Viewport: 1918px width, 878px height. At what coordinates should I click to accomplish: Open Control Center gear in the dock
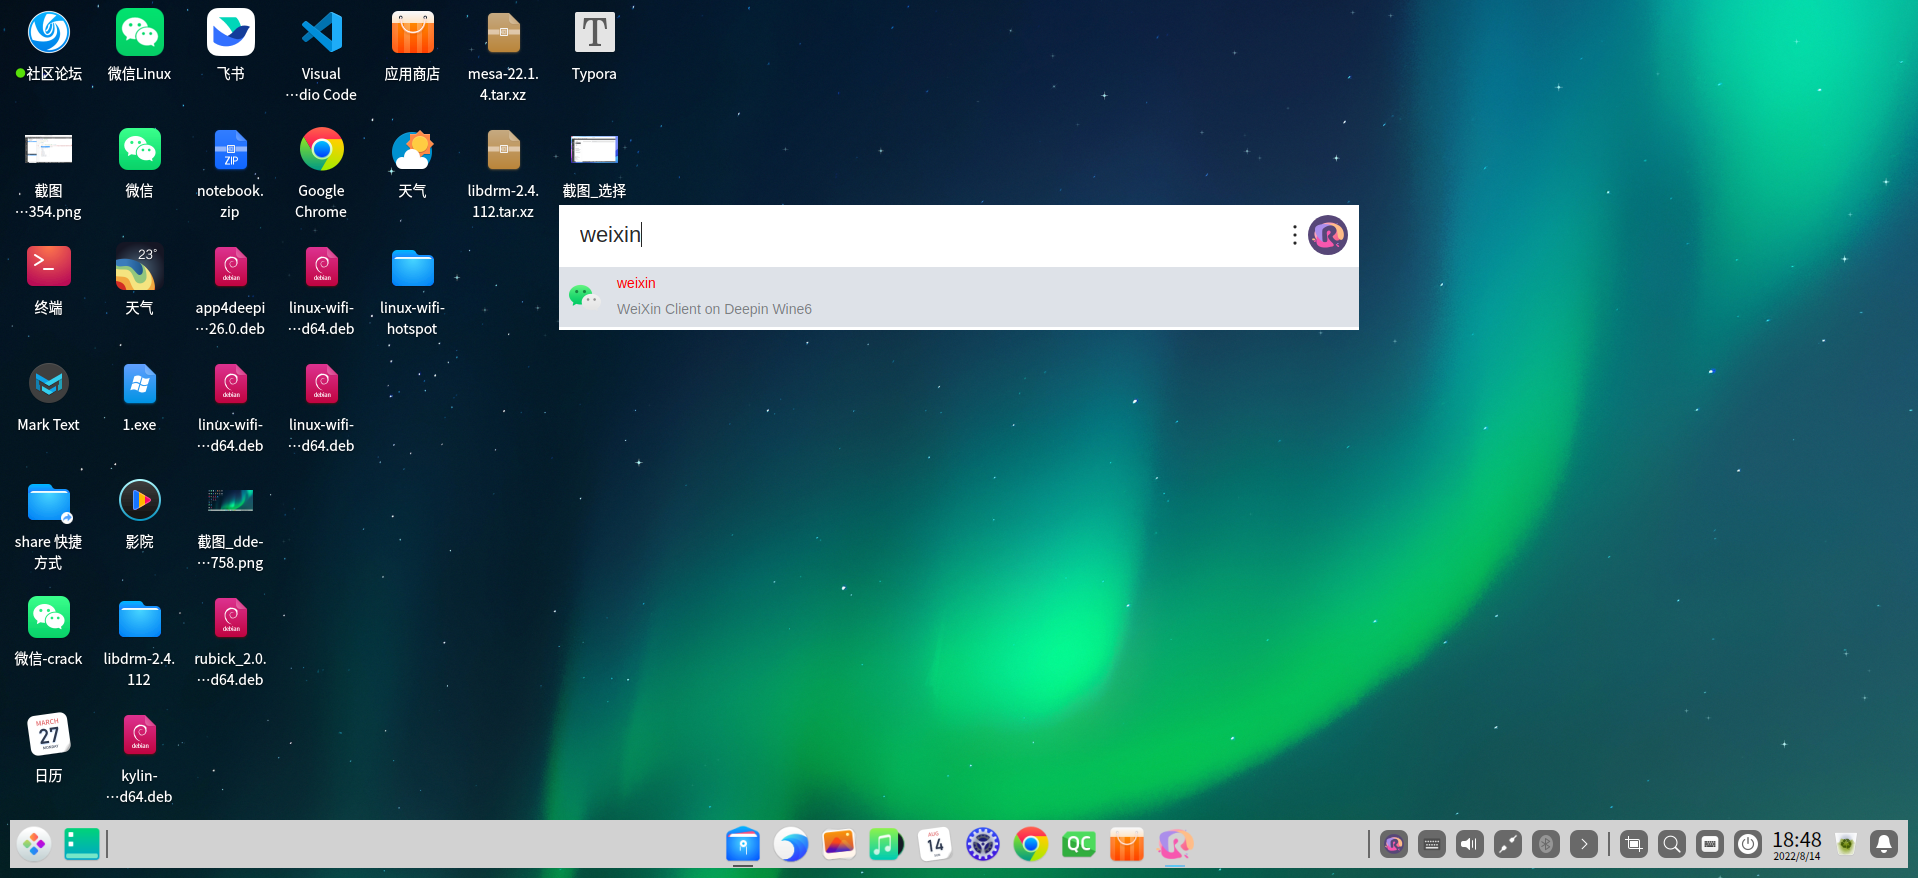983,845
